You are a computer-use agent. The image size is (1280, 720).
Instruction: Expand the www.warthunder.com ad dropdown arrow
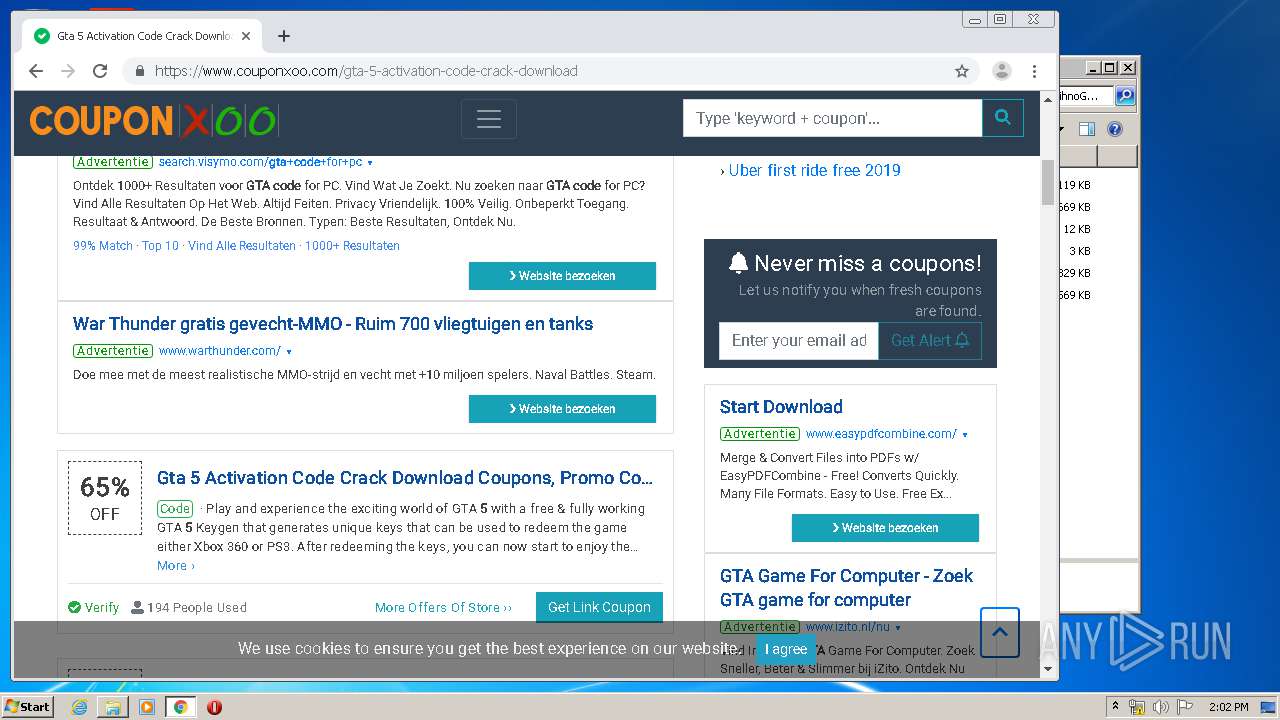pos(289,352)
